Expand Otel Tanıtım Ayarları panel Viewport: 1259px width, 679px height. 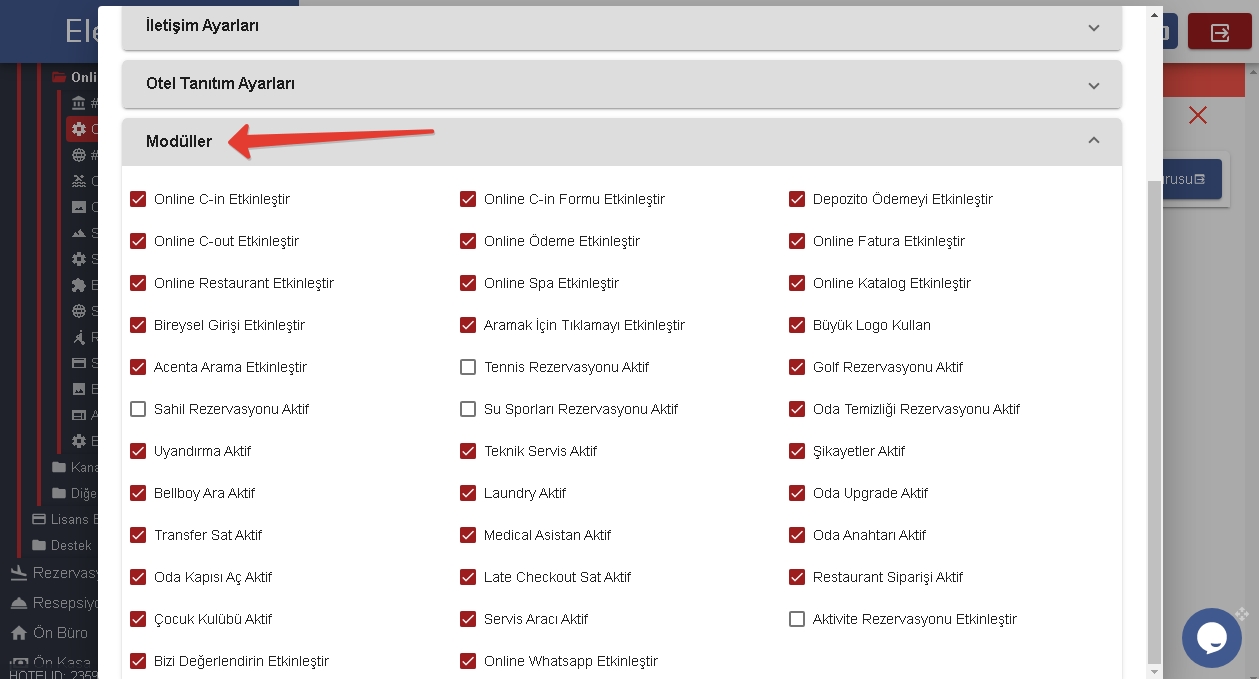(x=1093, y=85)
